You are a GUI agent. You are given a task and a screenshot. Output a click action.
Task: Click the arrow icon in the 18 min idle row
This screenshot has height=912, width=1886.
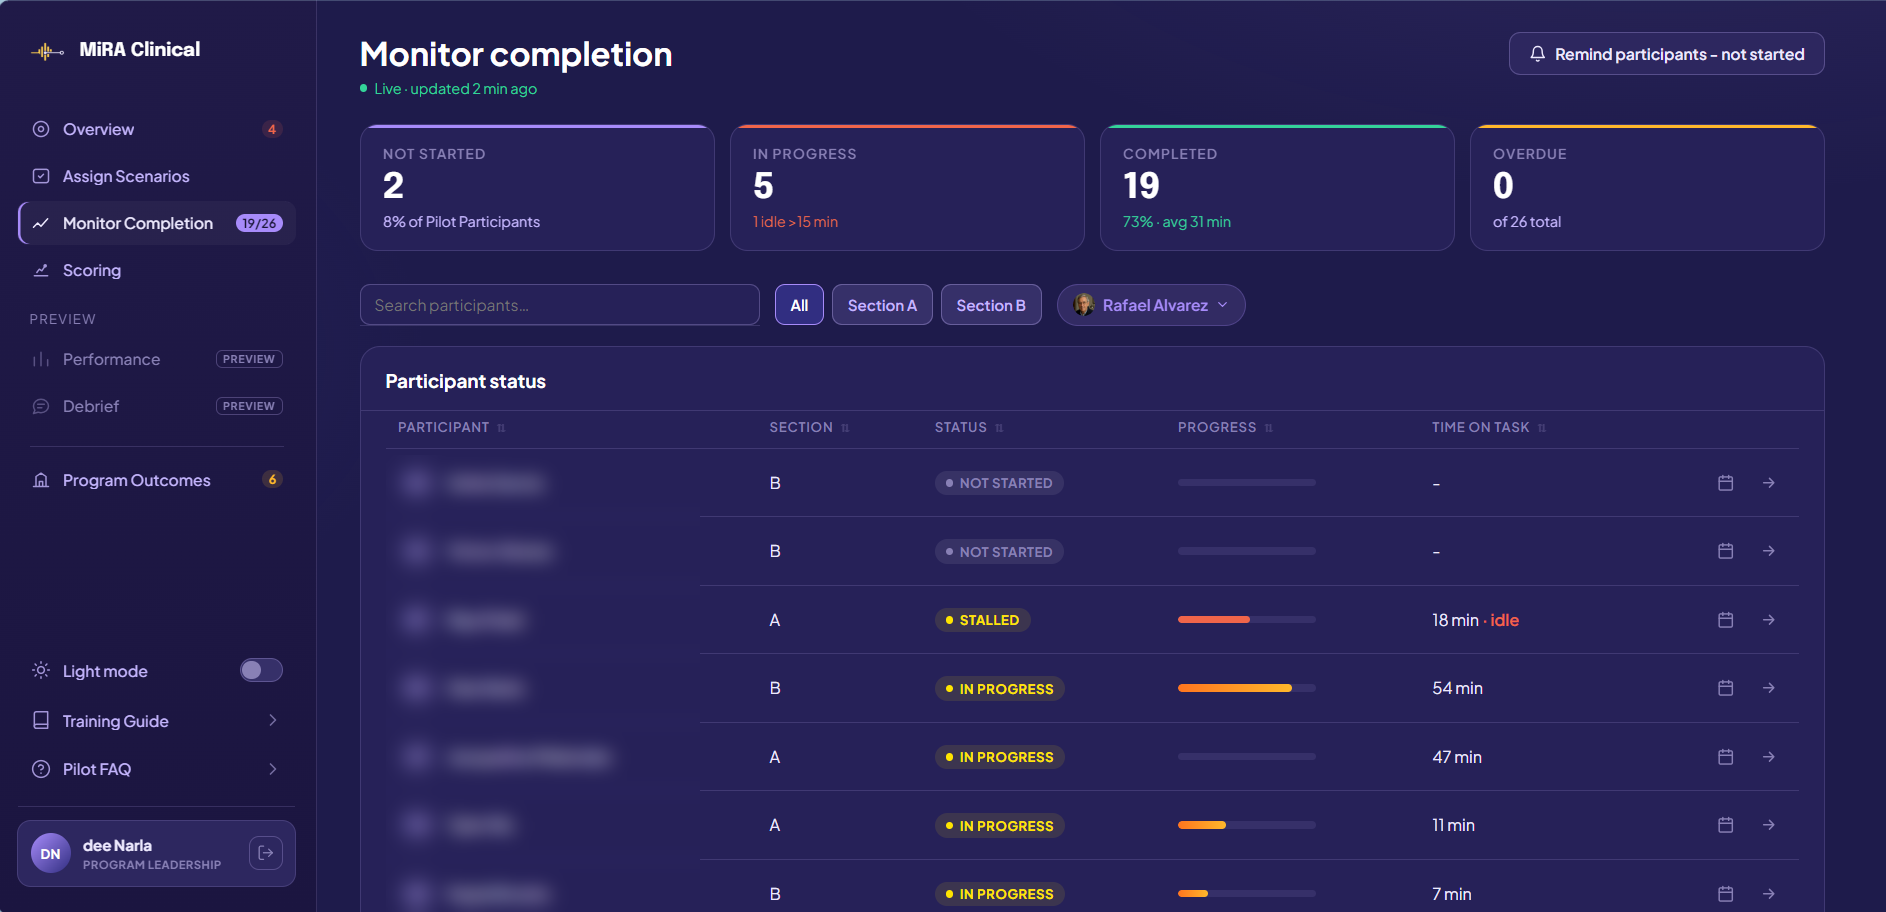point(1768,620)
